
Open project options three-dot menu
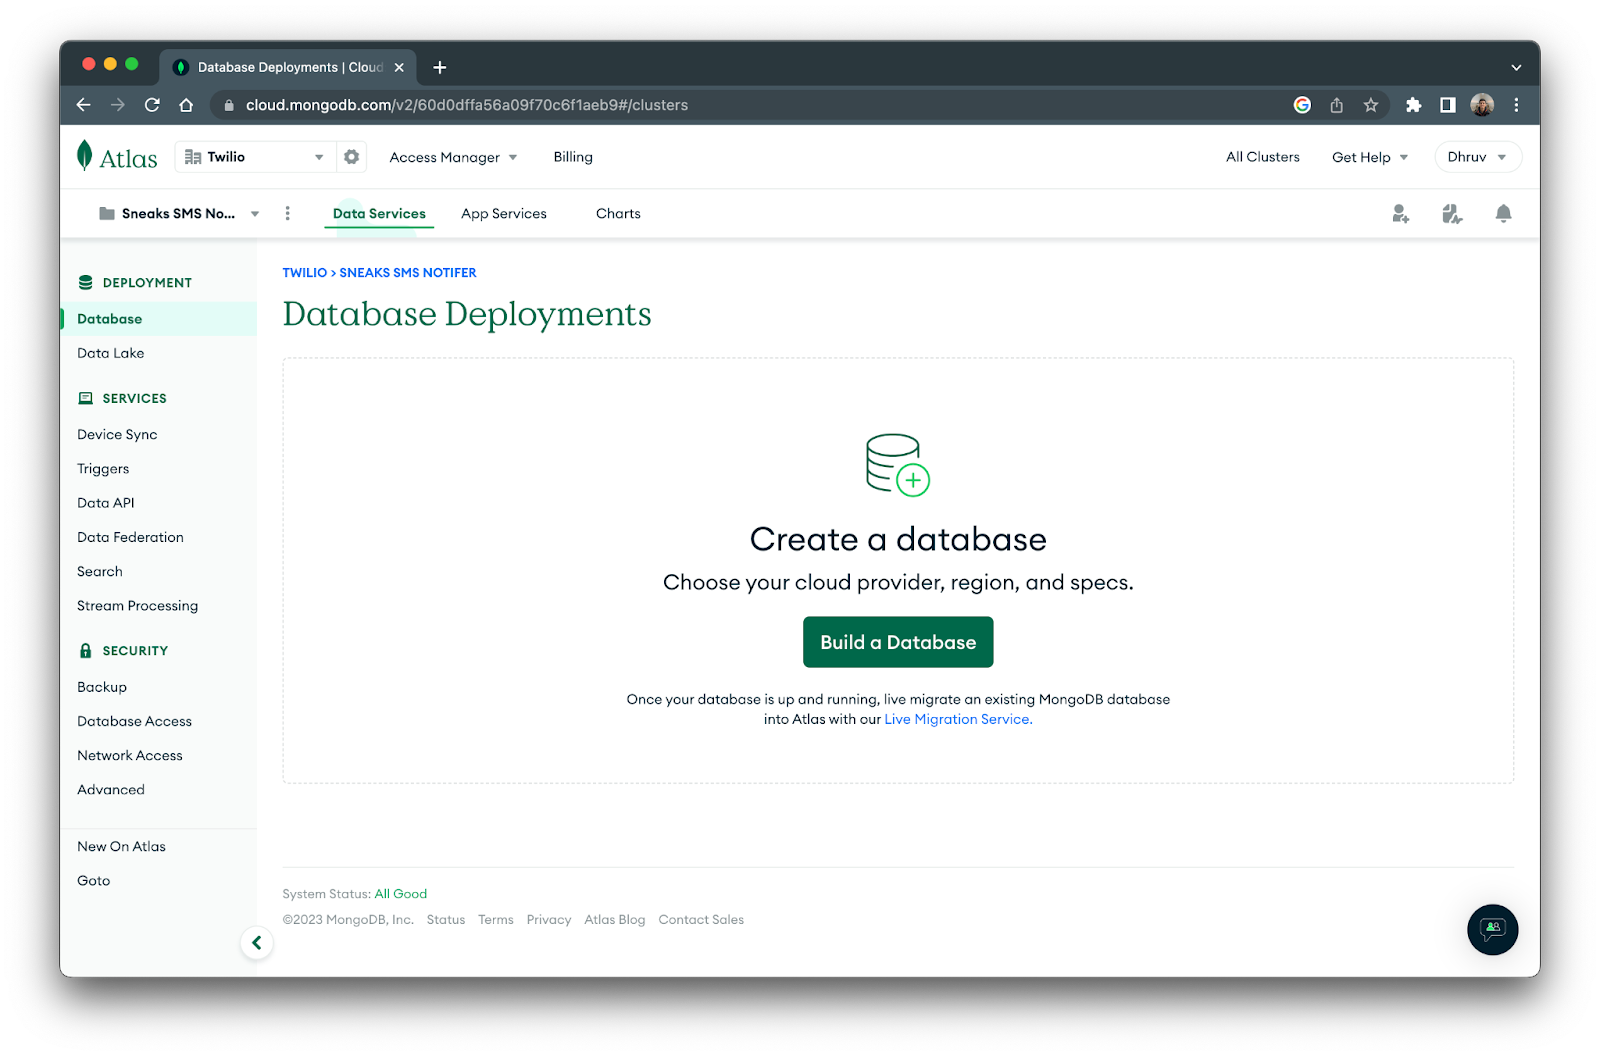point(288,213)
